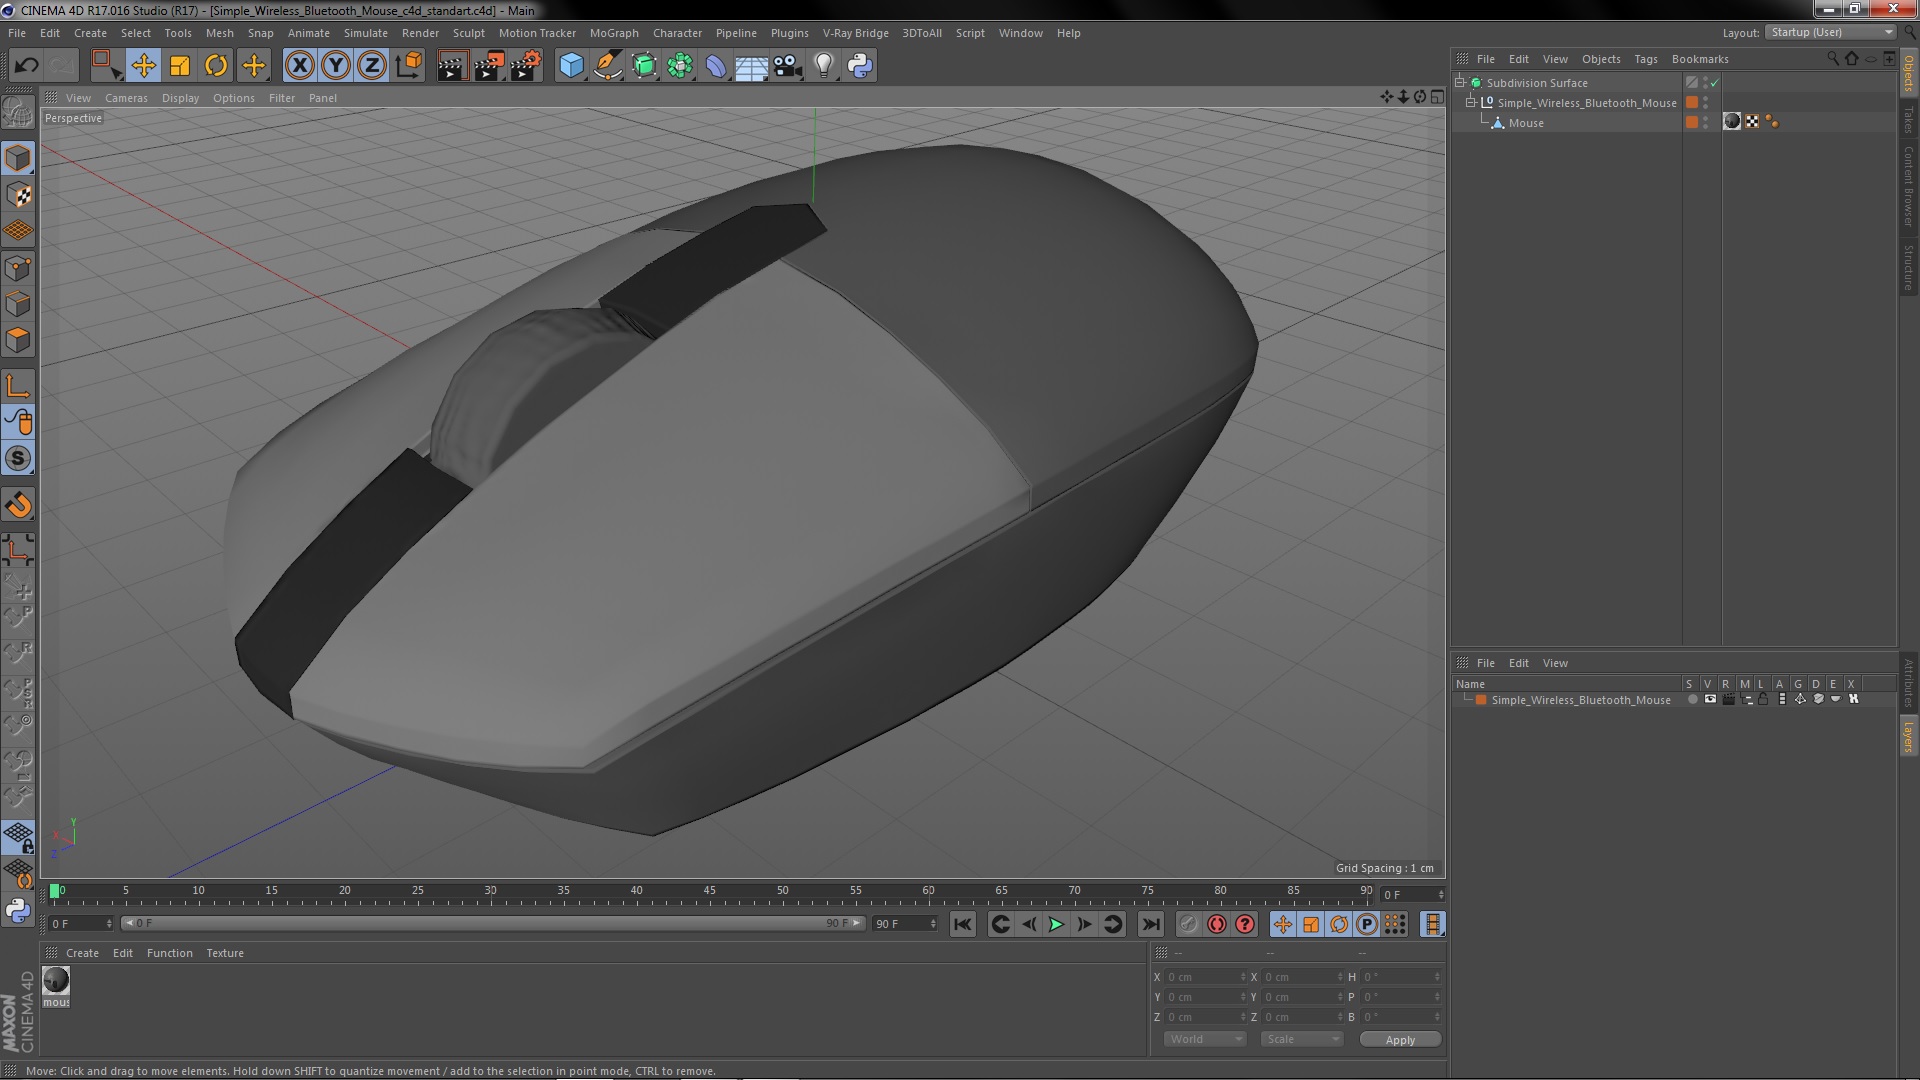Activate the Scale tool
This screenshot has width=1920, height=1080.
coord(180,66)
